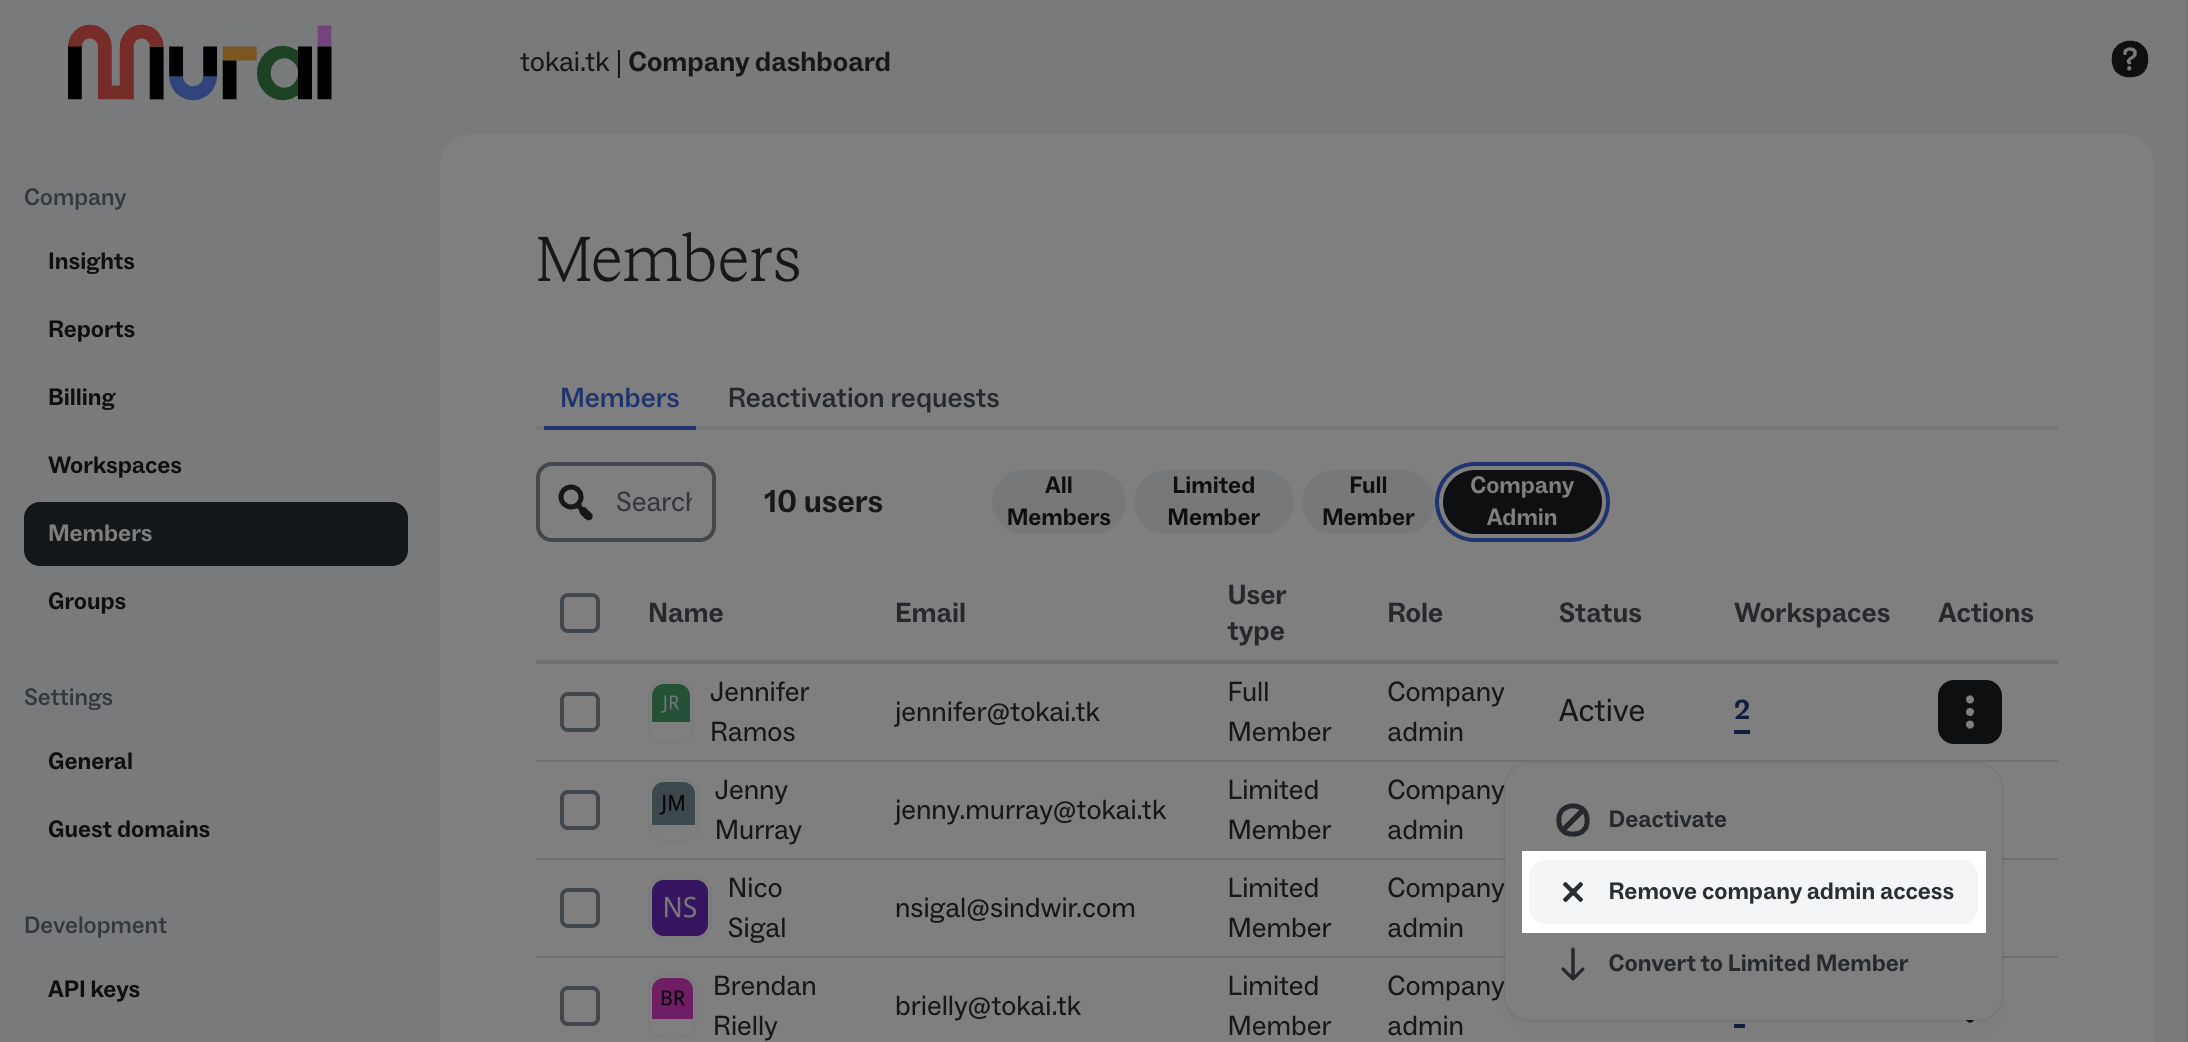Open General settings
Screen dimensions: 2188x1042
tap(90, 762)
